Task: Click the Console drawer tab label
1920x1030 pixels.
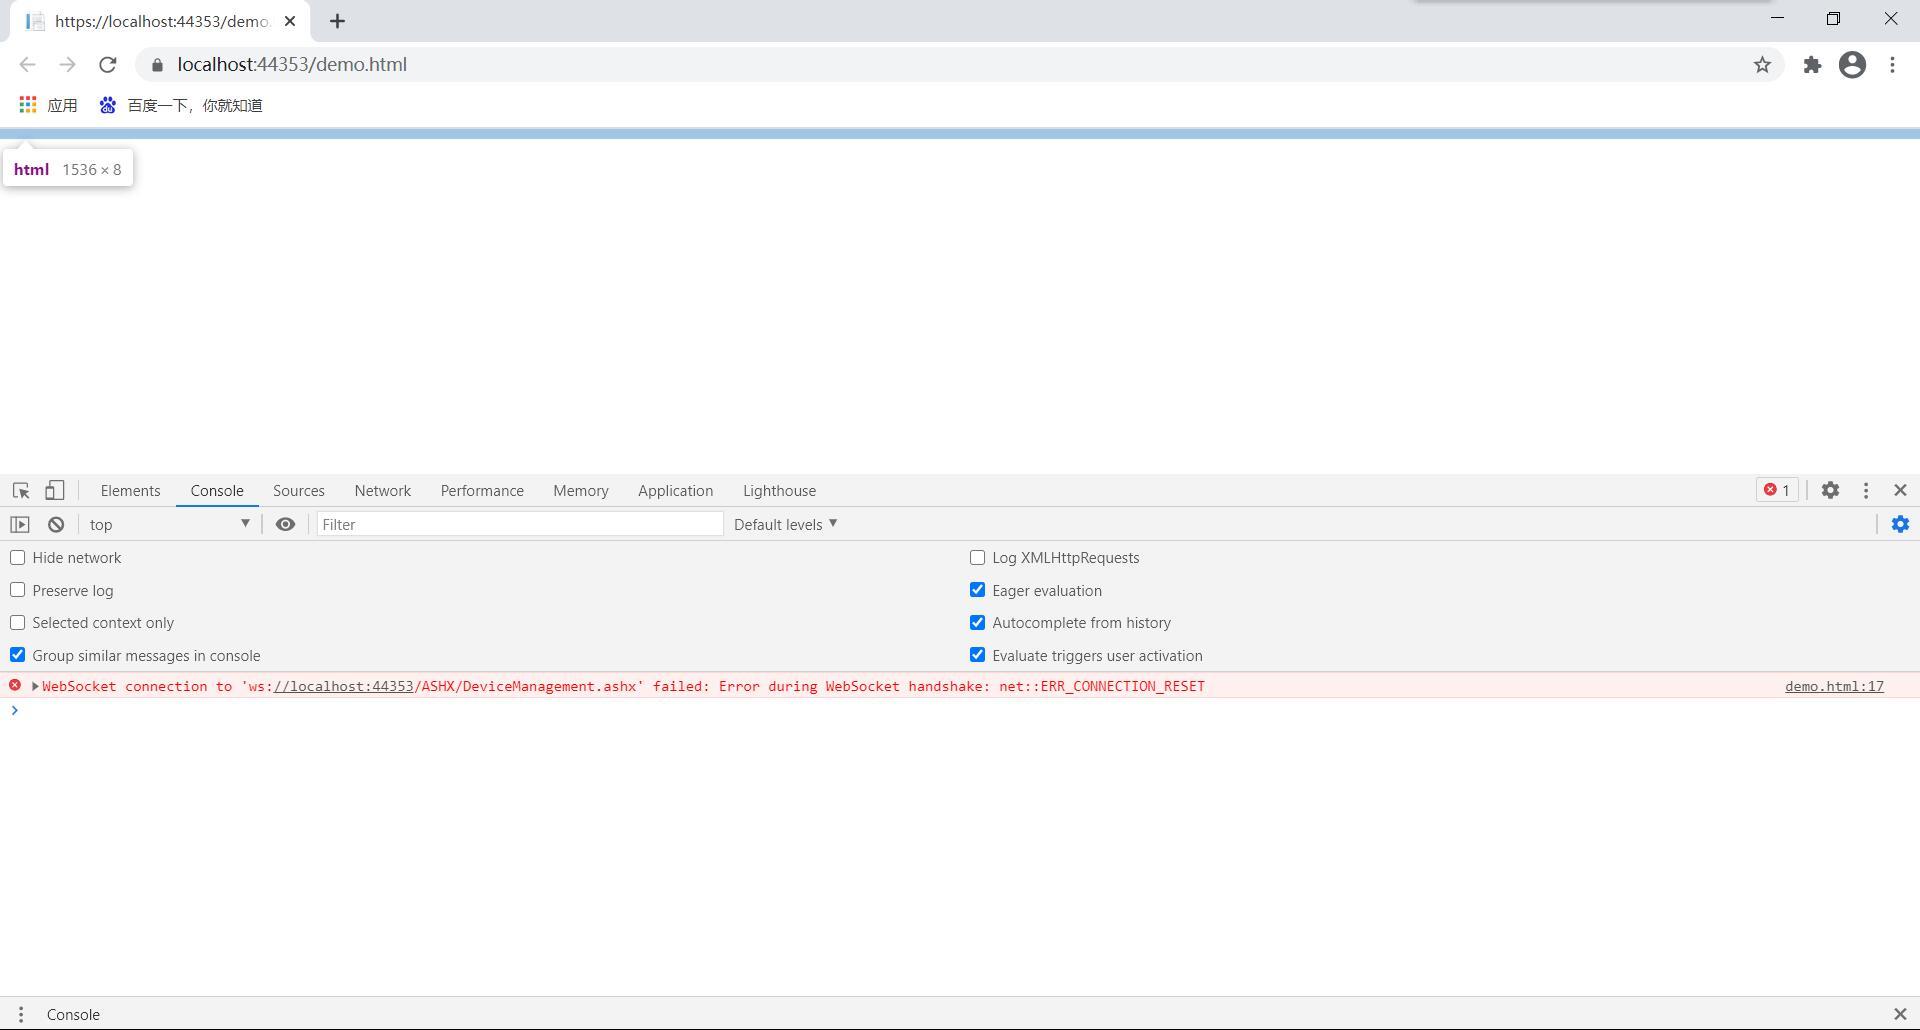Action: [73, 1014]
